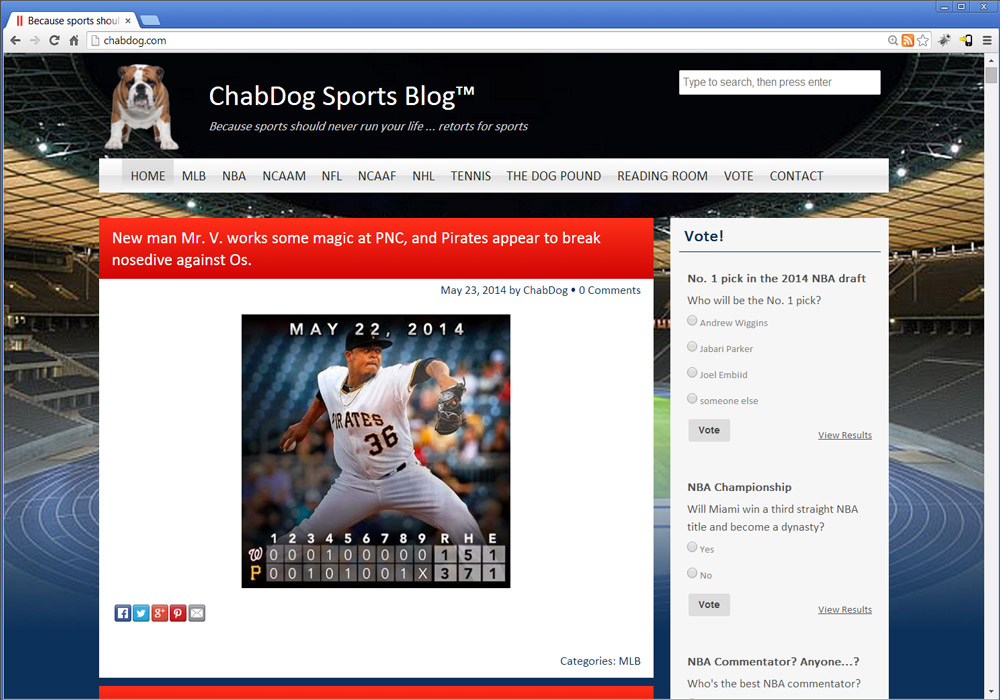The image size is (1000, 700).
Task: Click the 'May 23, 2014' post date
Action: (473, 290)
